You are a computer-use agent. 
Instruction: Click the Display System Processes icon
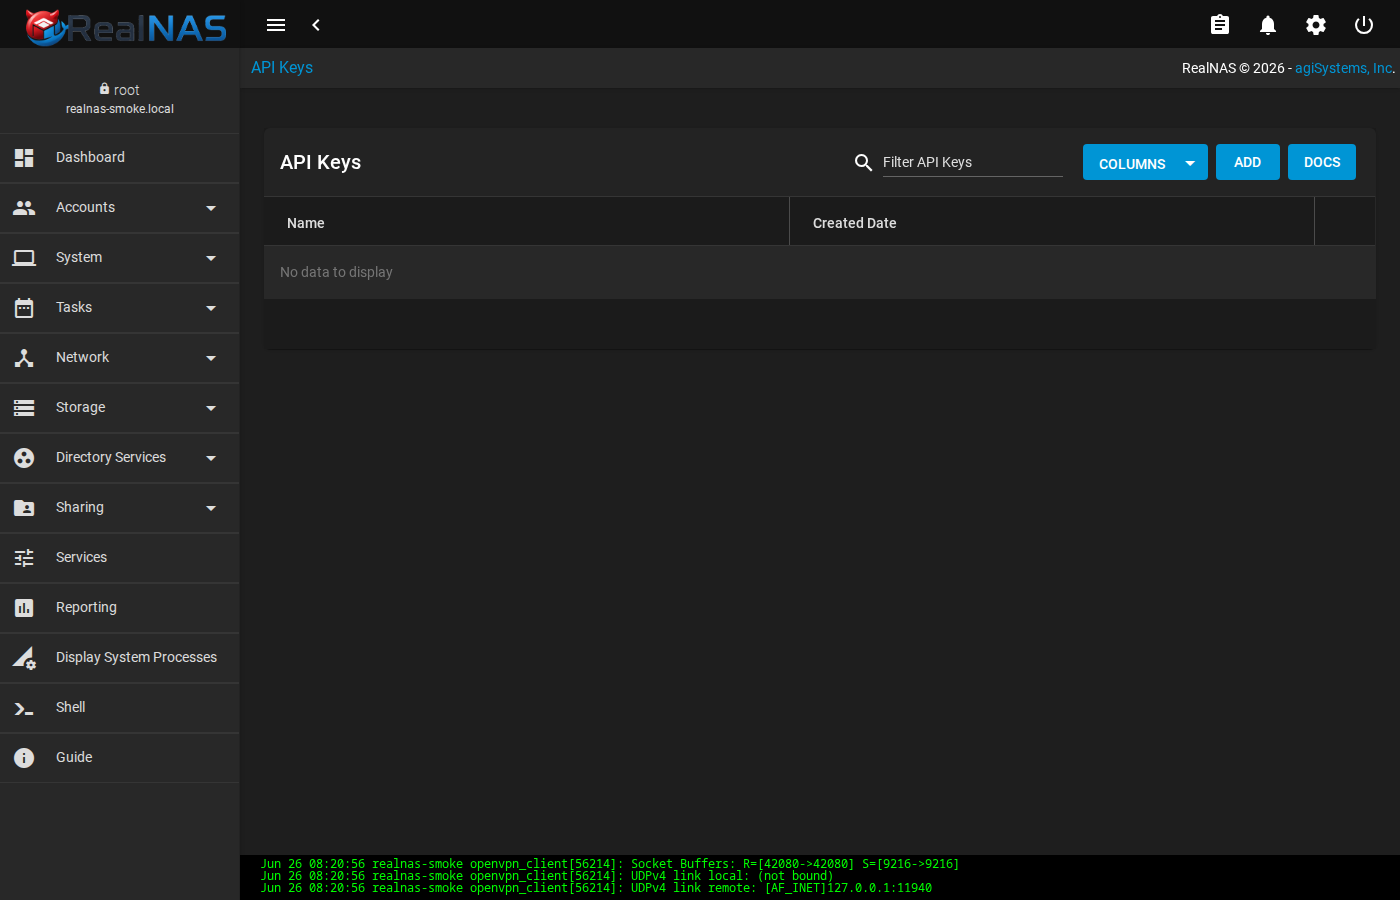point(24,658)
